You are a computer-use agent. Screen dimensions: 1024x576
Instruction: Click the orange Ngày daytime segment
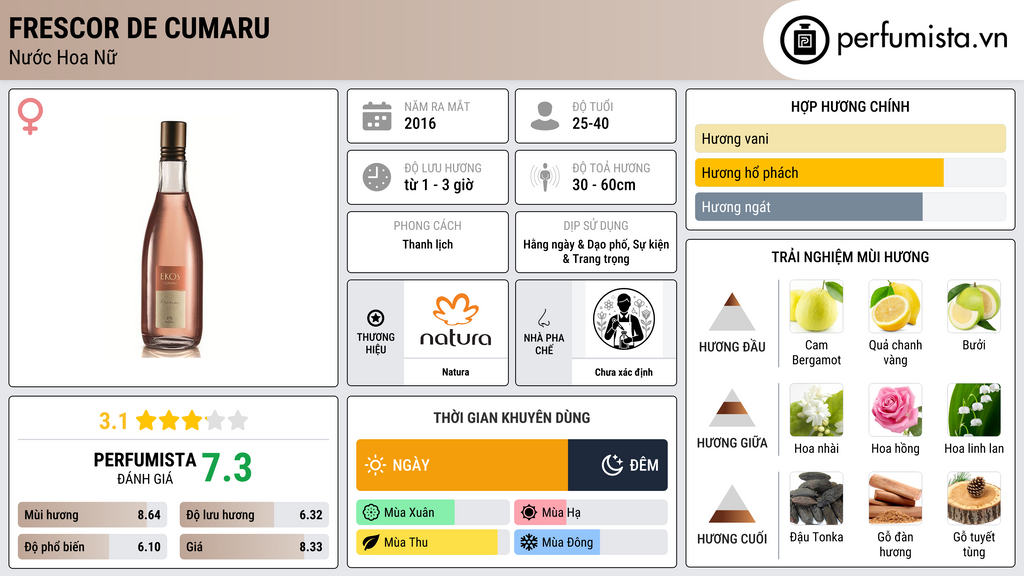click(x=462, y=465)
